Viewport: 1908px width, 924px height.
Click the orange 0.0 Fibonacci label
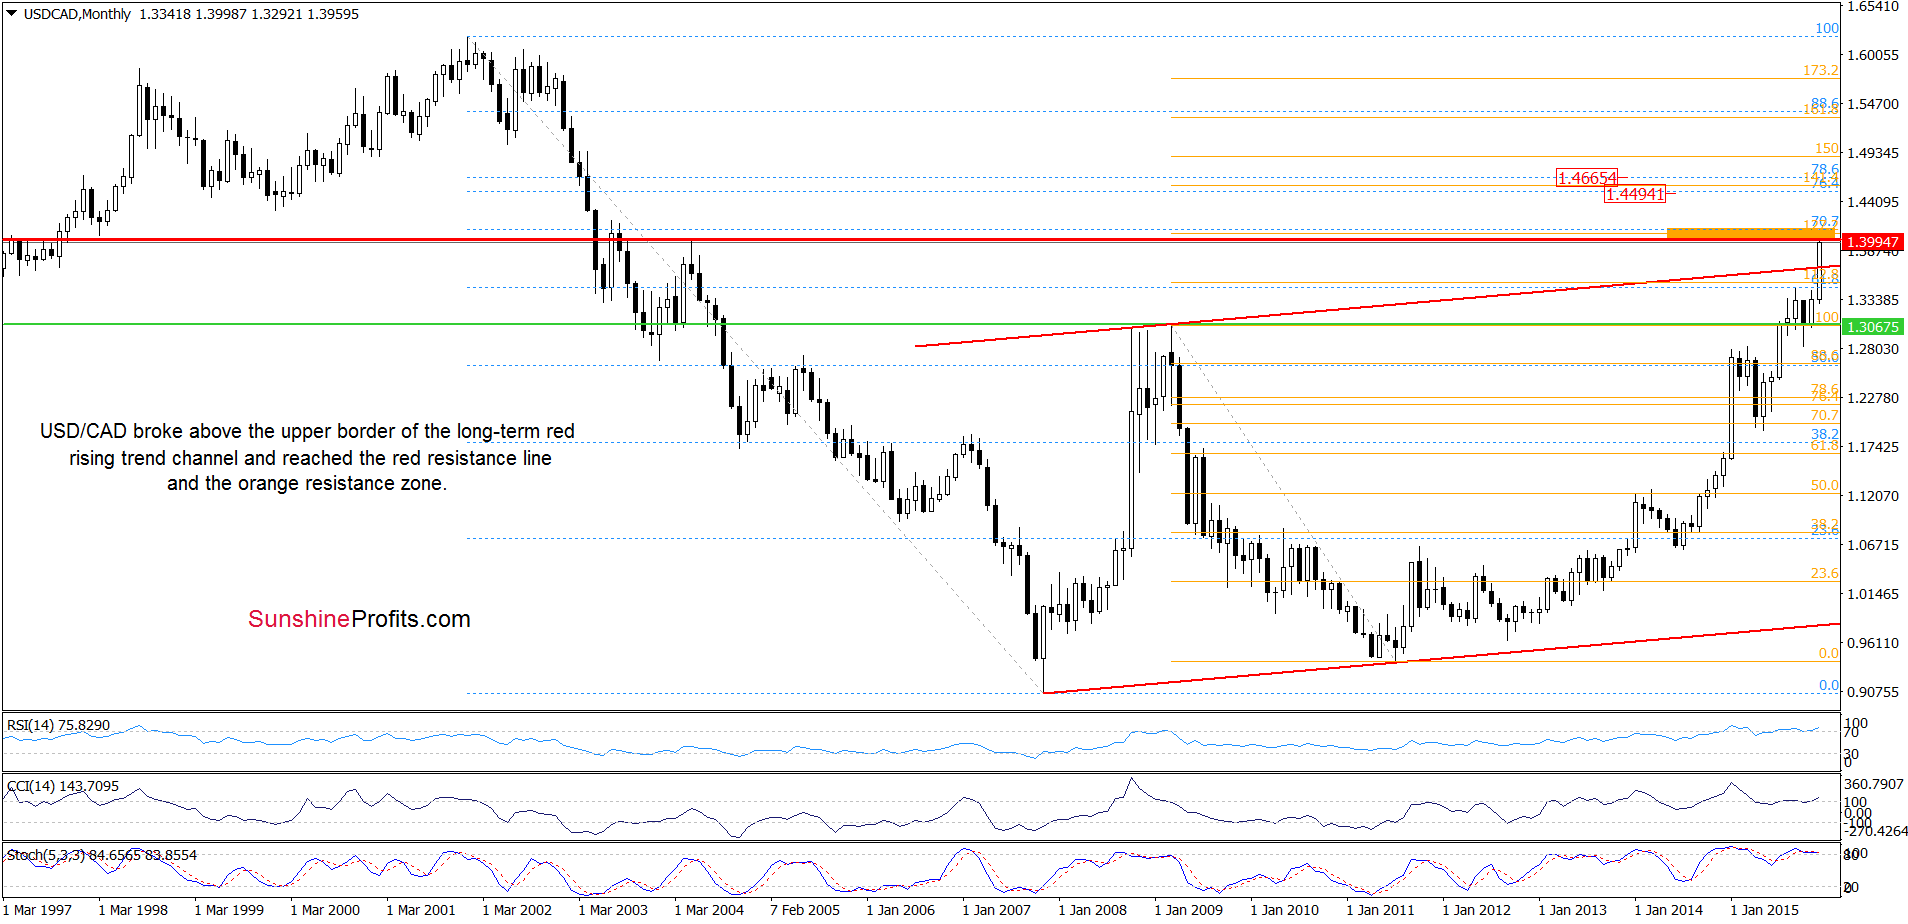coord(1829,653)
